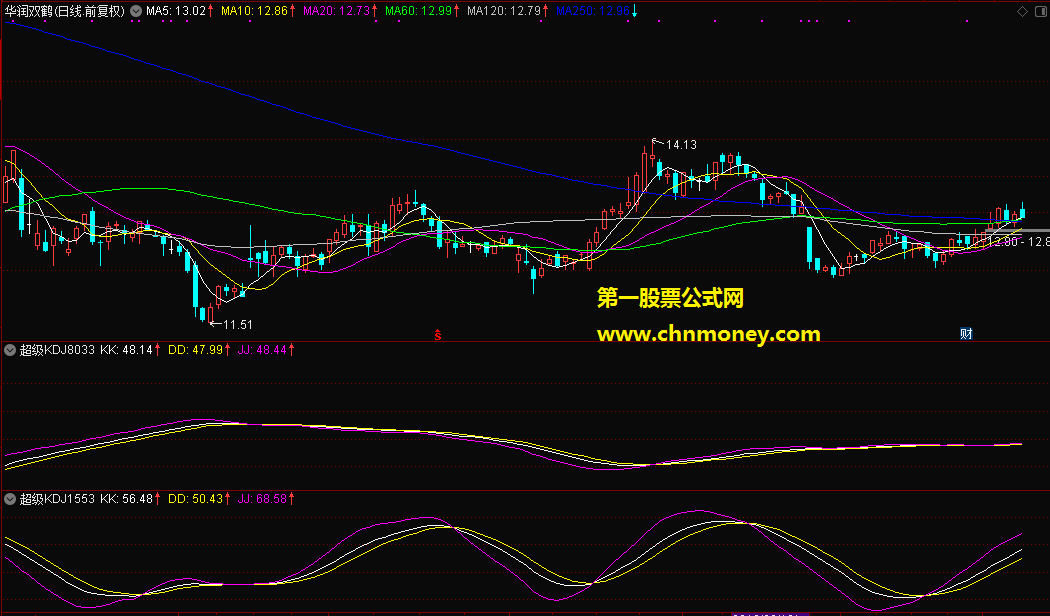Click the MA250: 12.96 value
This screenshot has height=616, width=1050.
tap(593, 11)
